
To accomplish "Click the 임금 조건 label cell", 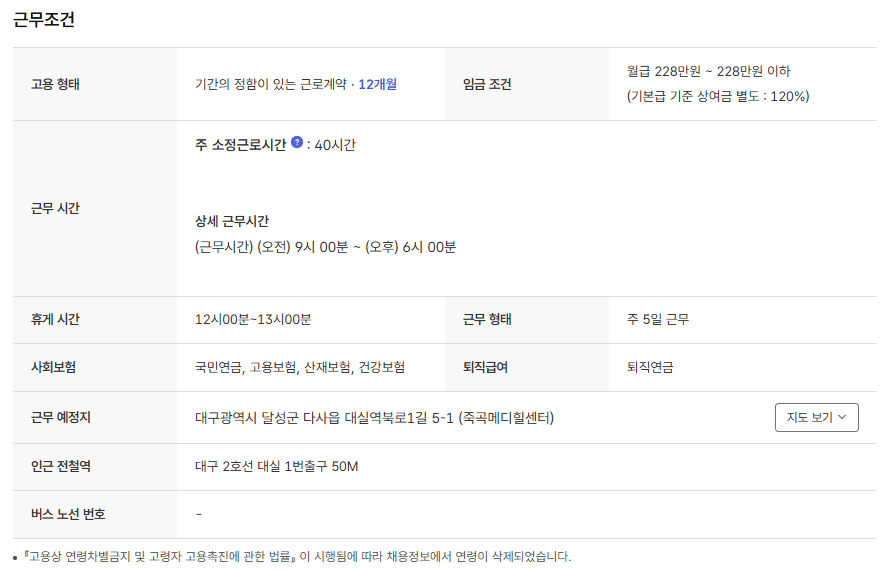I will [527, 84].
